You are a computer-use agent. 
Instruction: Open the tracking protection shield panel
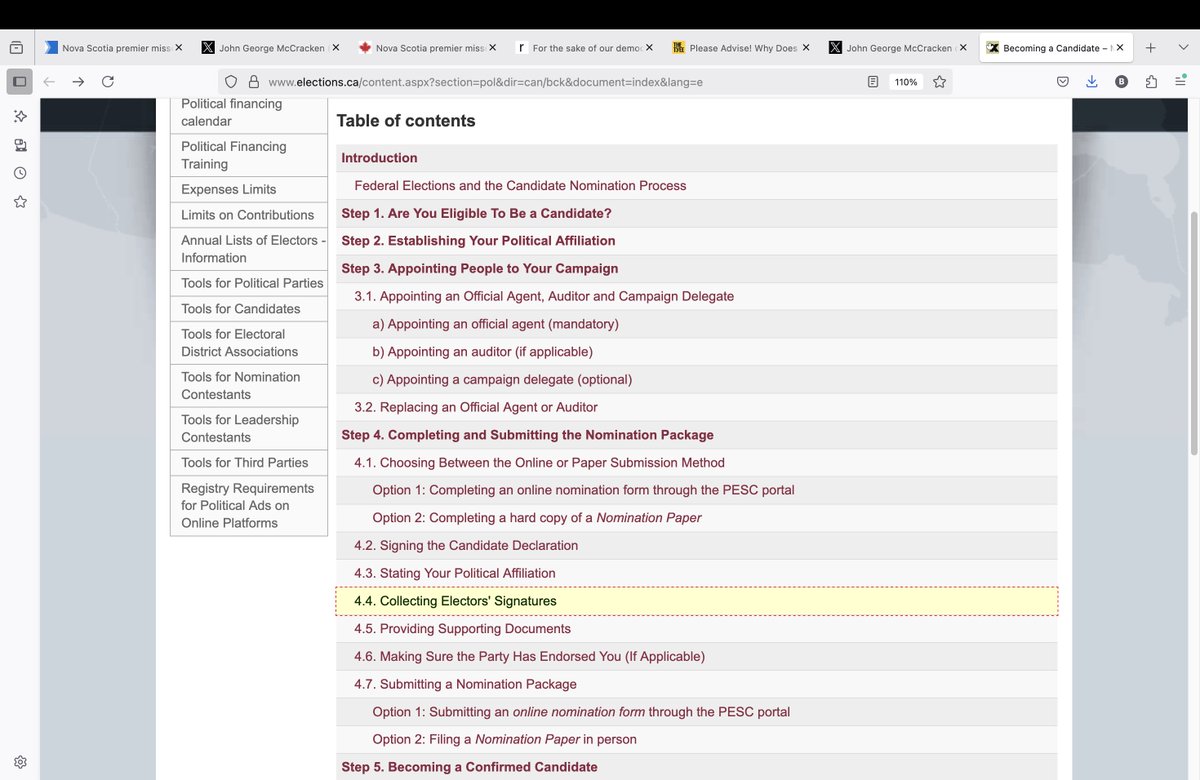point(230,82)
